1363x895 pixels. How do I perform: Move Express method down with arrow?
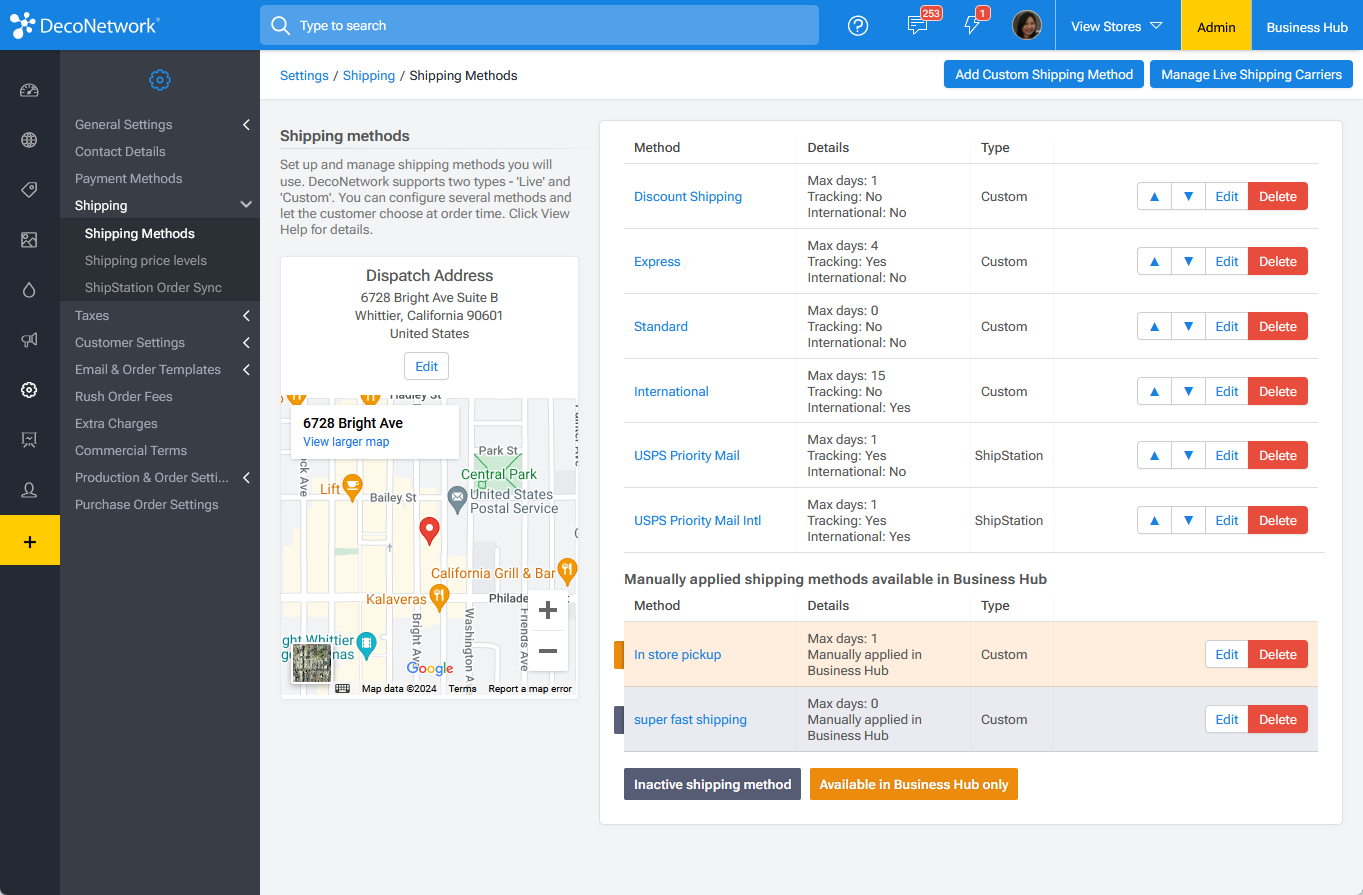[x=1188, y=262]
